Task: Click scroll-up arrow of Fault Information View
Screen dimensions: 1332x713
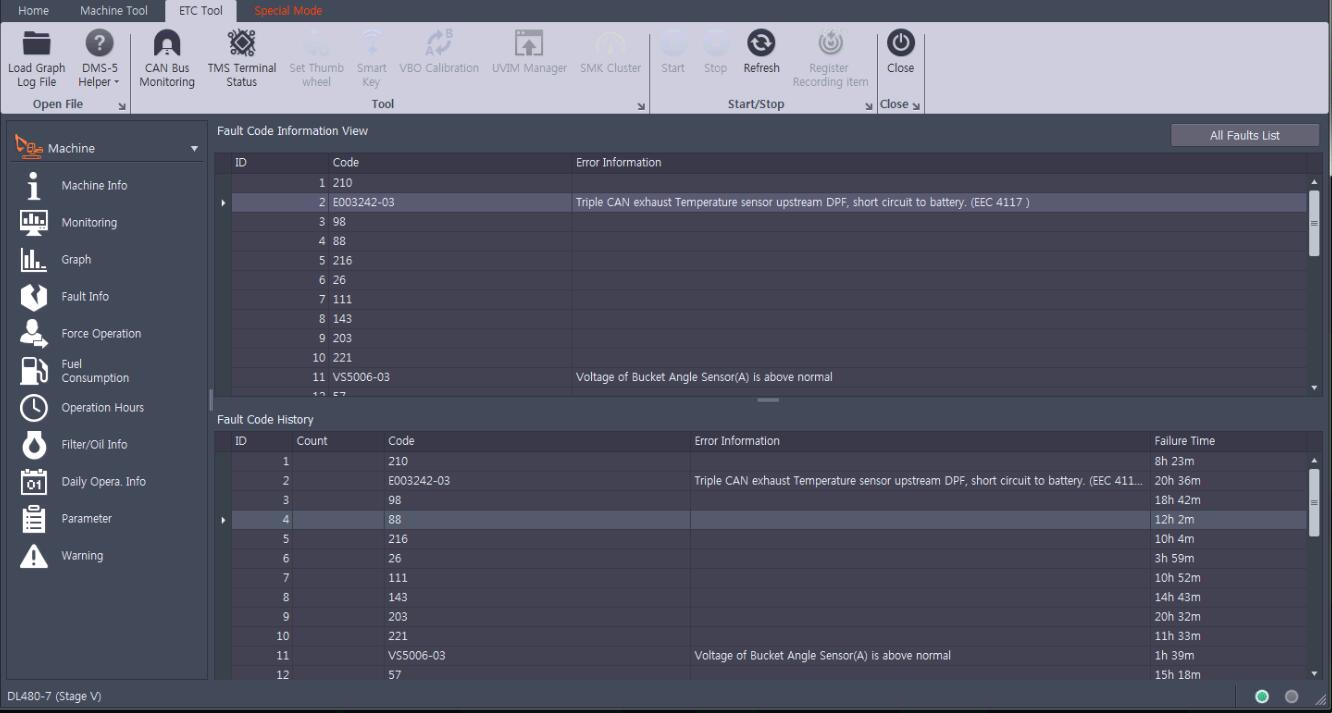Action: (x=1314, y=181)
